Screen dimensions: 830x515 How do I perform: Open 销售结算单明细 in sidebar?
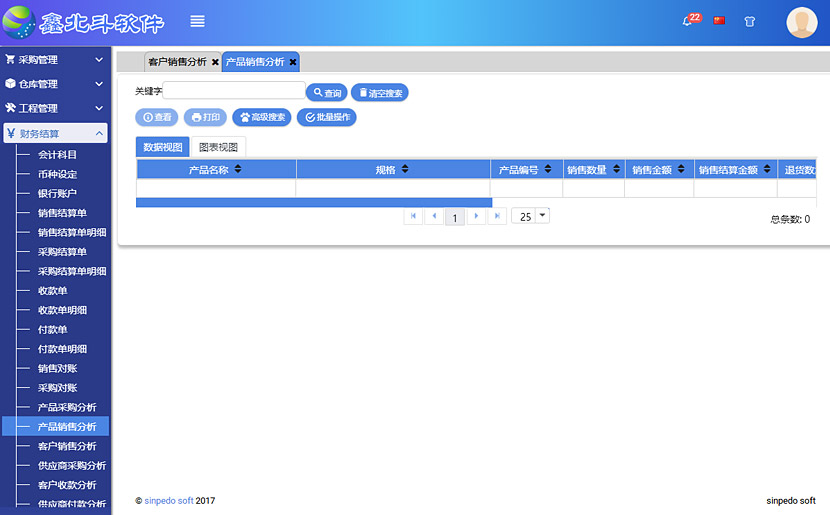tap(72, 232)
